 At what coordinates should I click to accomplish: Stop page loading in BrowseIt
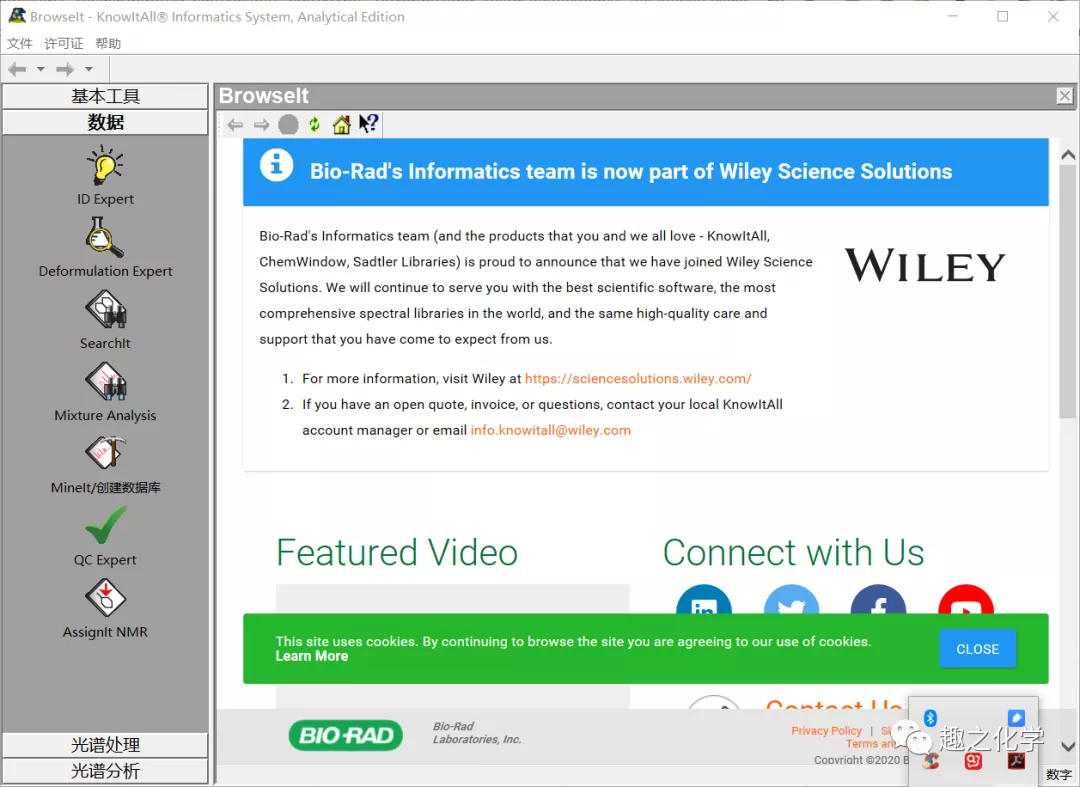point(288,125)
